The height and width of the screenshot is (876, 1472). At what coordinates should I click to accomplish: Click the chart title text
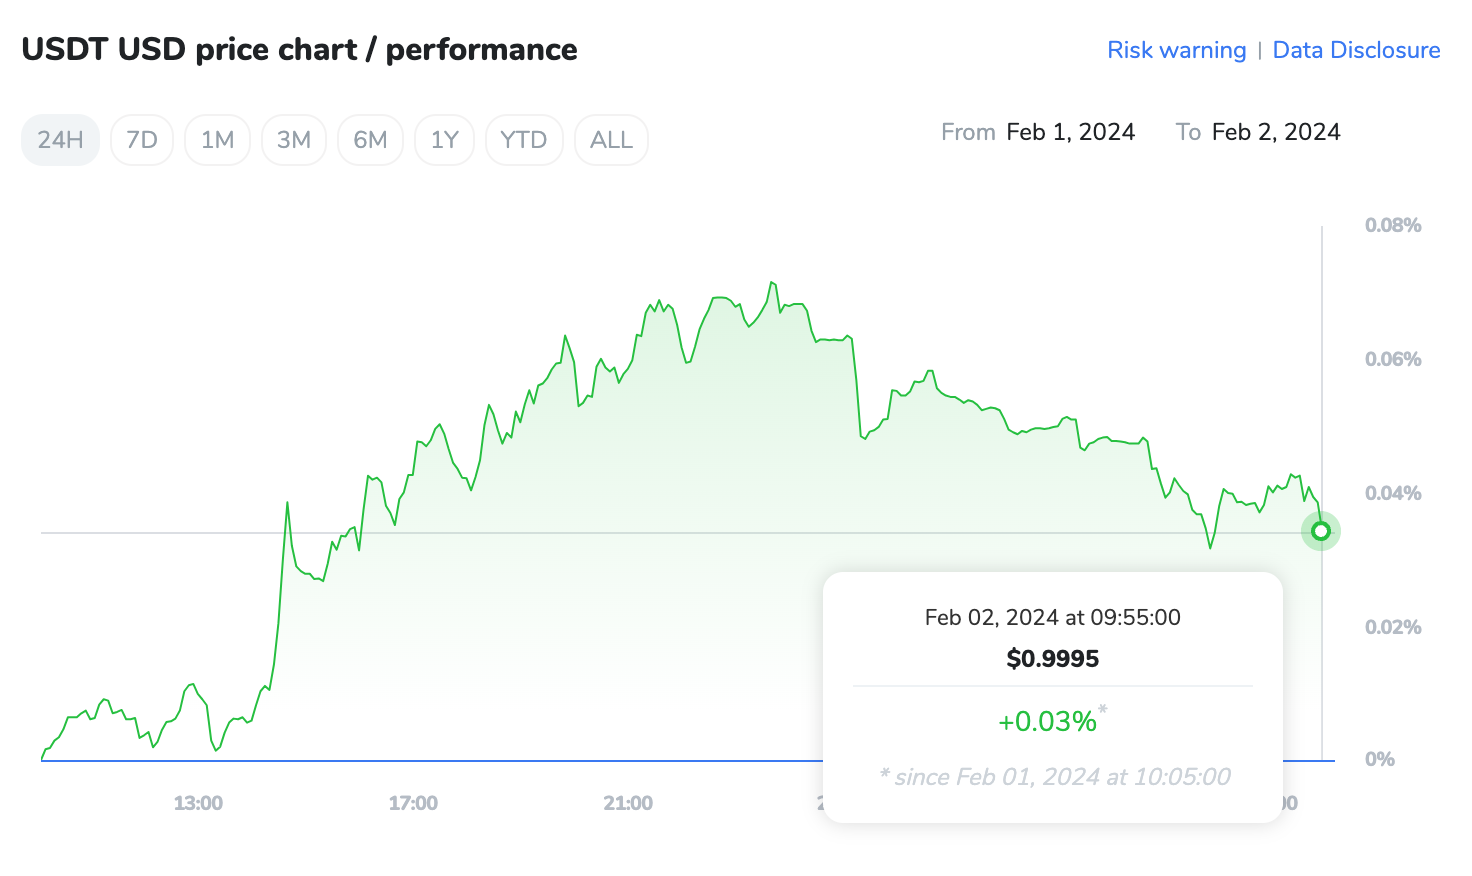pos(300,48)
